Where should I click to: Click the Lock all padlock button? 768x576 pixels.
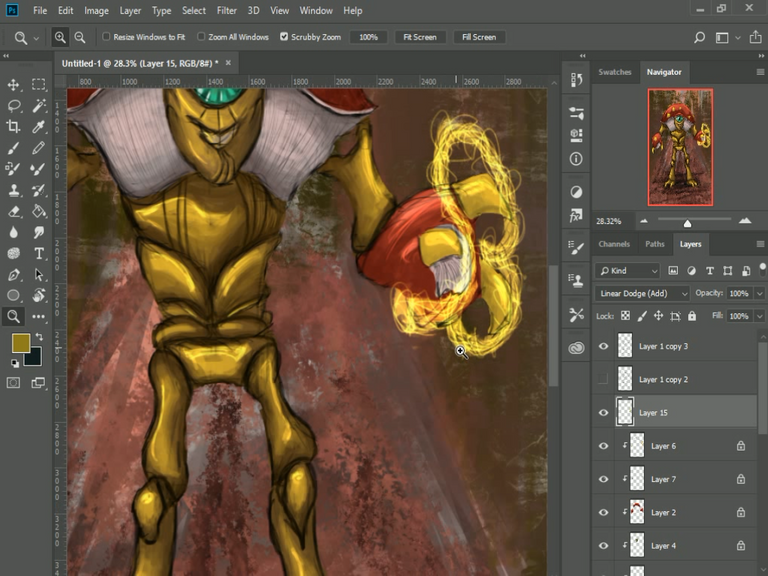pyautogui.click(x=692, y=316)
